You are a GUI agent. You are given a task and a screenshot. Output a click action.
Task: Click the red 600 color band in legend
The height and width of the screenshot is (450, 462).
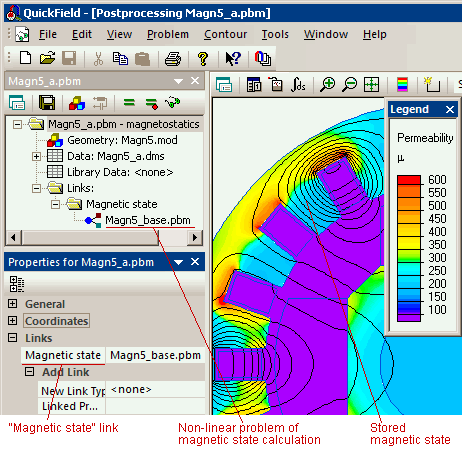[409, 180]
